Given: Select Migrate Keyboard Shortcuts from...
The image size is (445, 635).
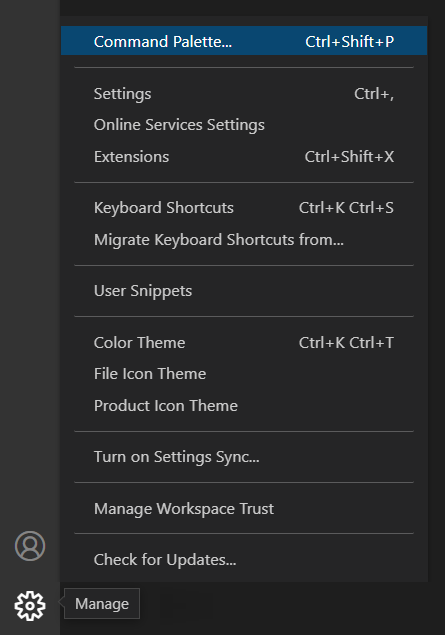Looking at the screenshot, I should (244, 240).
